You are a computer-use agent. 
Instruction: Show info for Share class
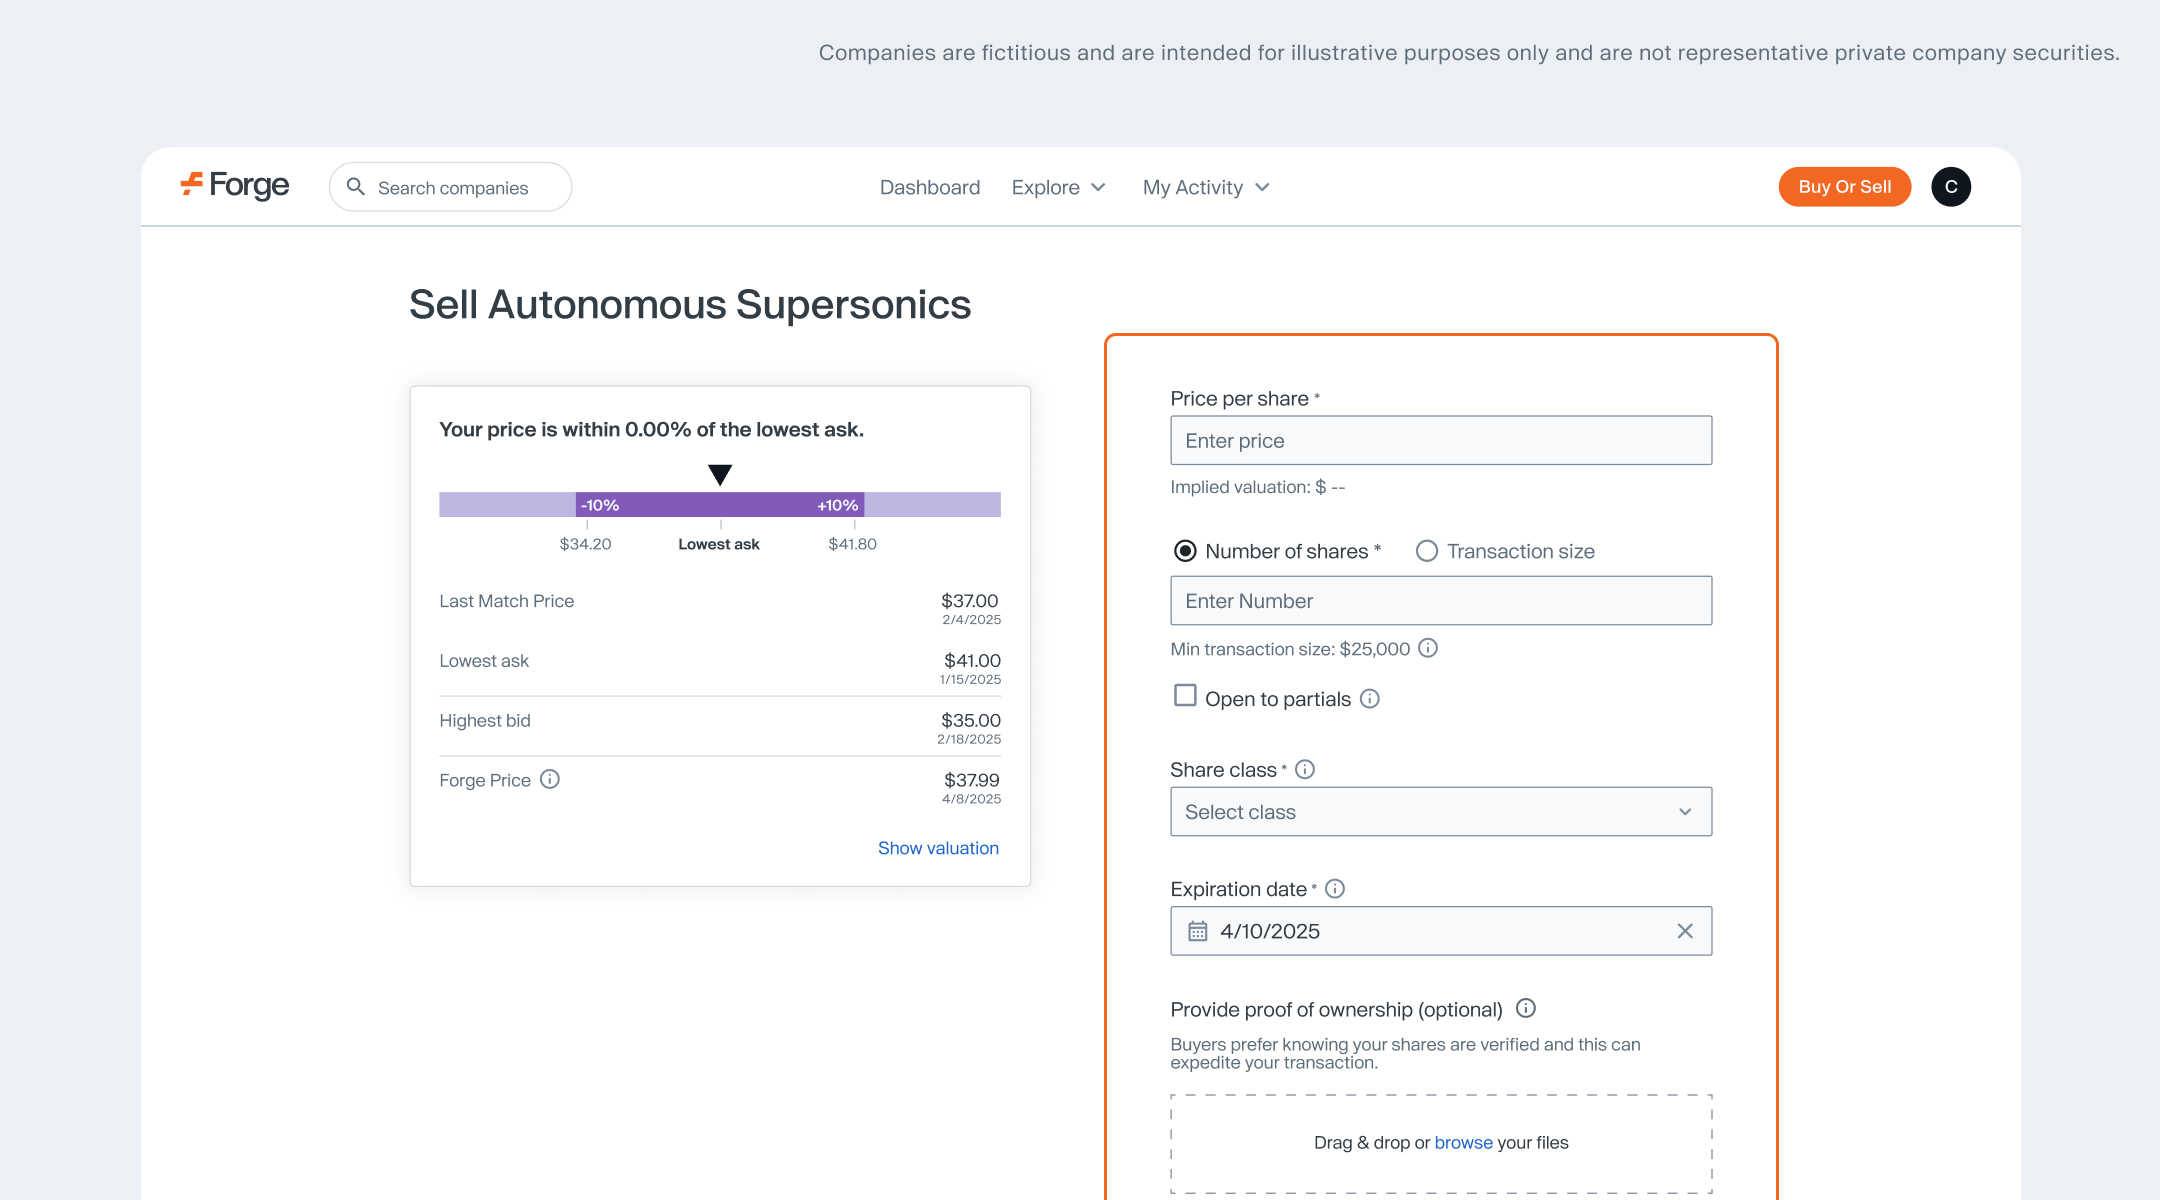pyautogui.click(x=1305, y=769)
